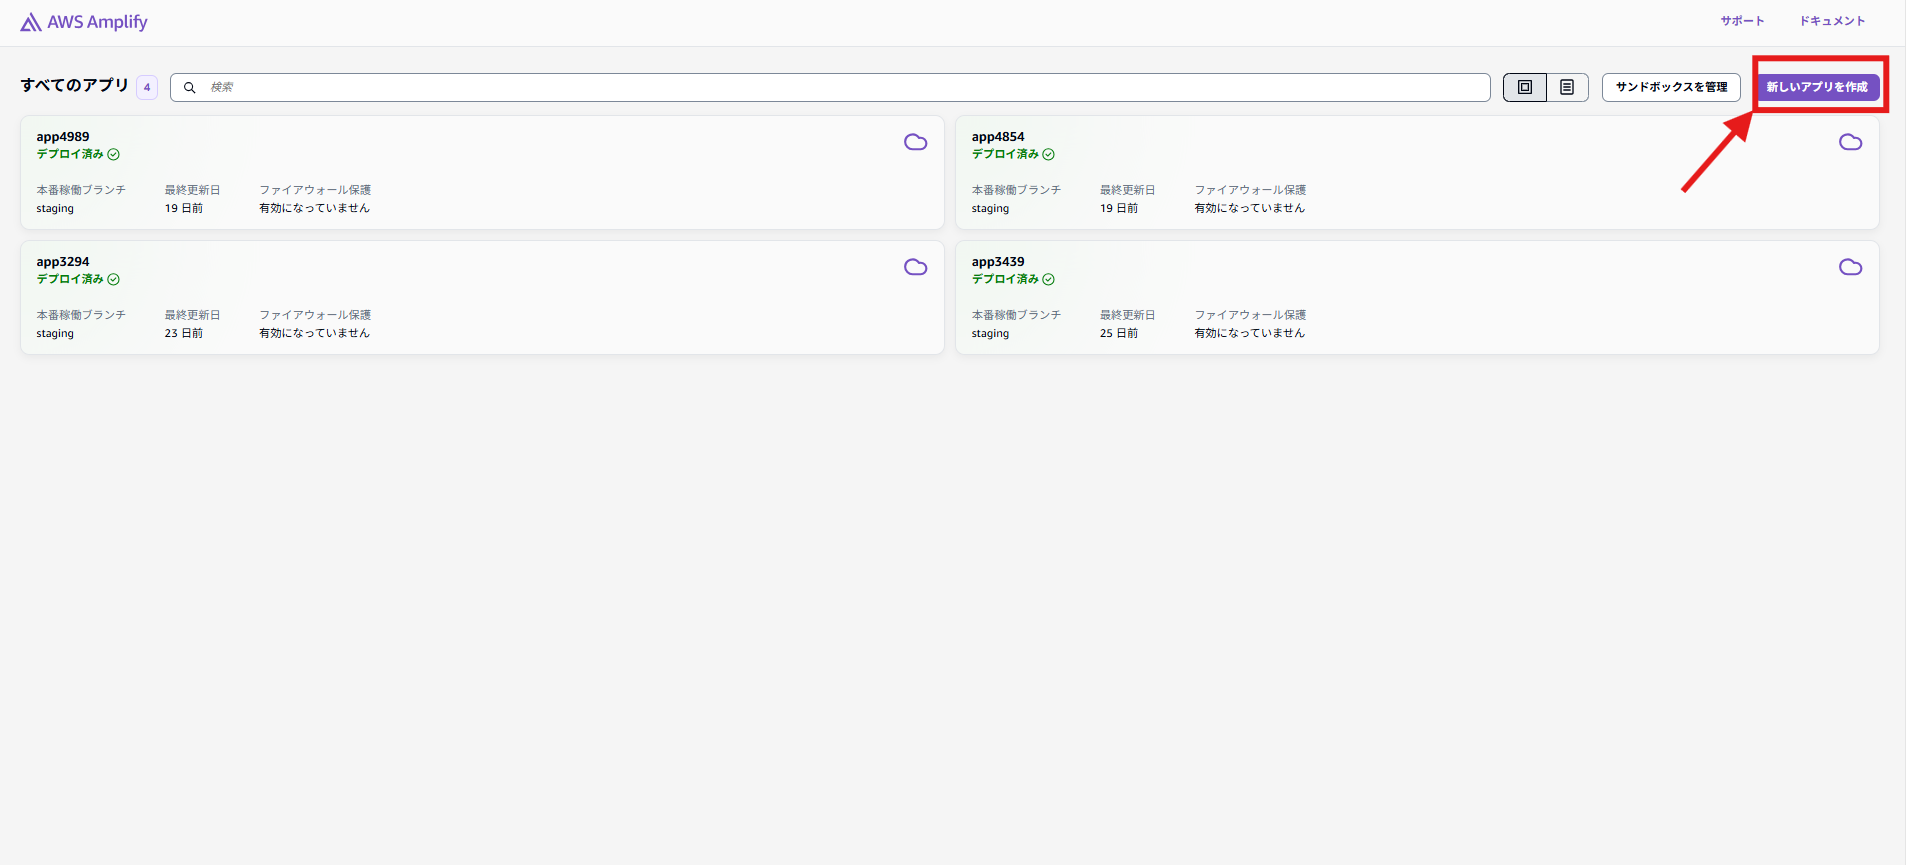The image size is (1906, 865).
Task: Click deployed checkmark icon on app4854
Action: (1049, 154)
